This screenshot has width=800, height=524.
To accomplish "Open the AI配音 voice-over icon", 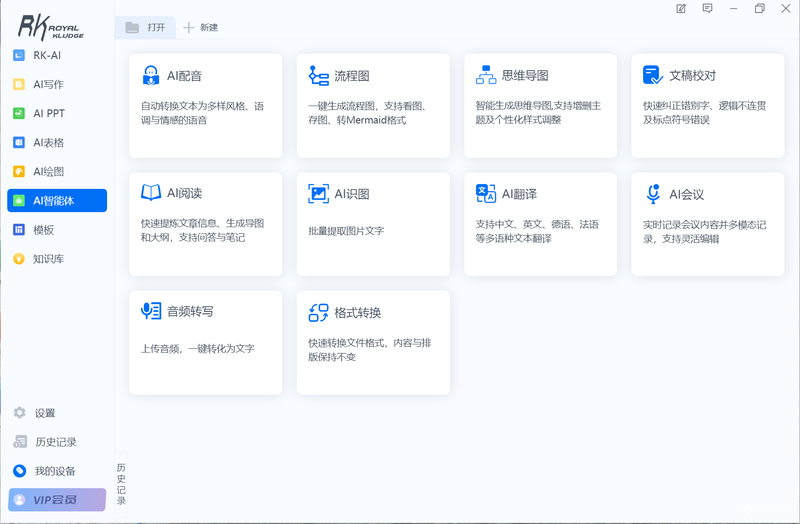I will coord(151,76).
